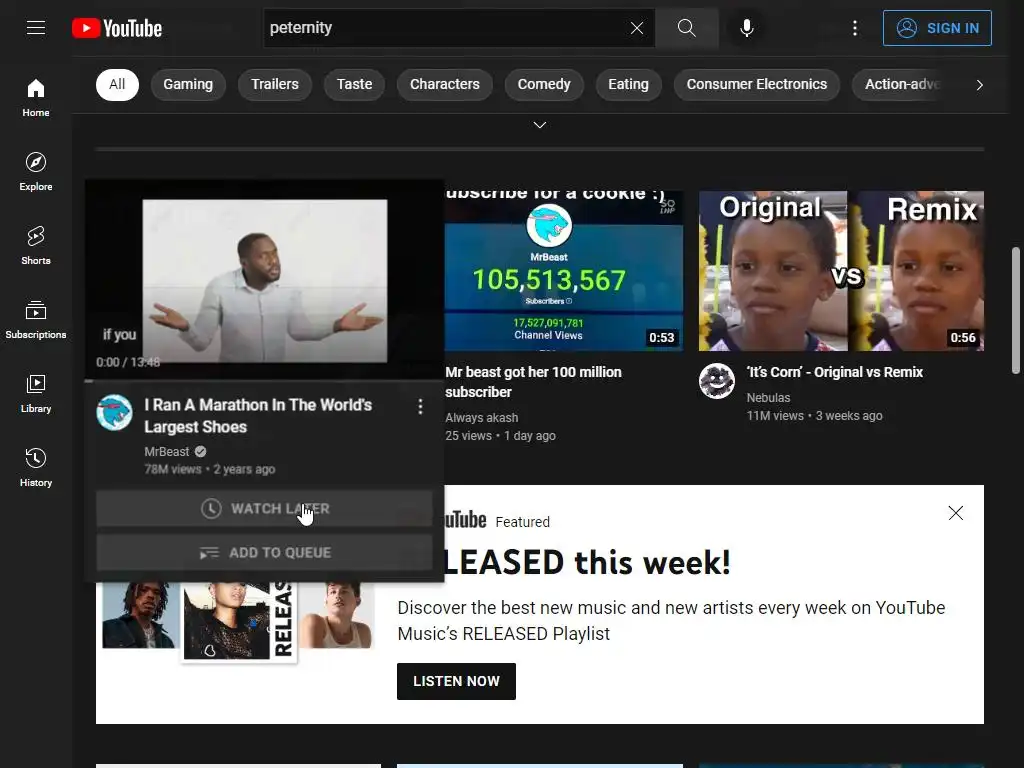
Task: Open Explore in sidebar
Action: (36, 171)
